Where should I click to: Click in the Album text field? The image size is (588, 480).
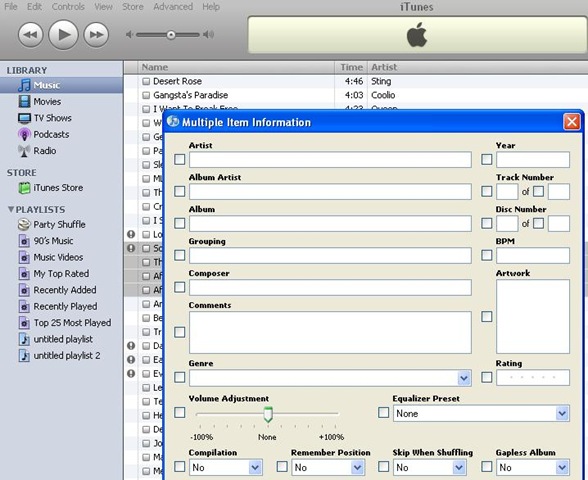(330, 224)
